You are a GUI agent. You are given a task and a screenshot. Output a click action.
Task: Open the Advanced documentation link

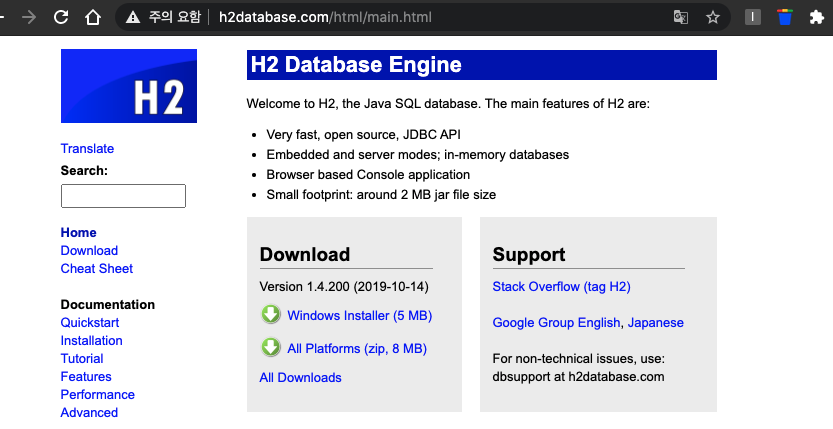point(89,413)
